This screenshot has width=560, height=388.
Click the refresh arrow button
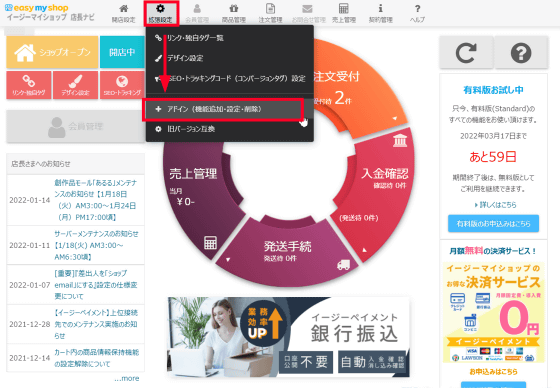click(466, 53)
